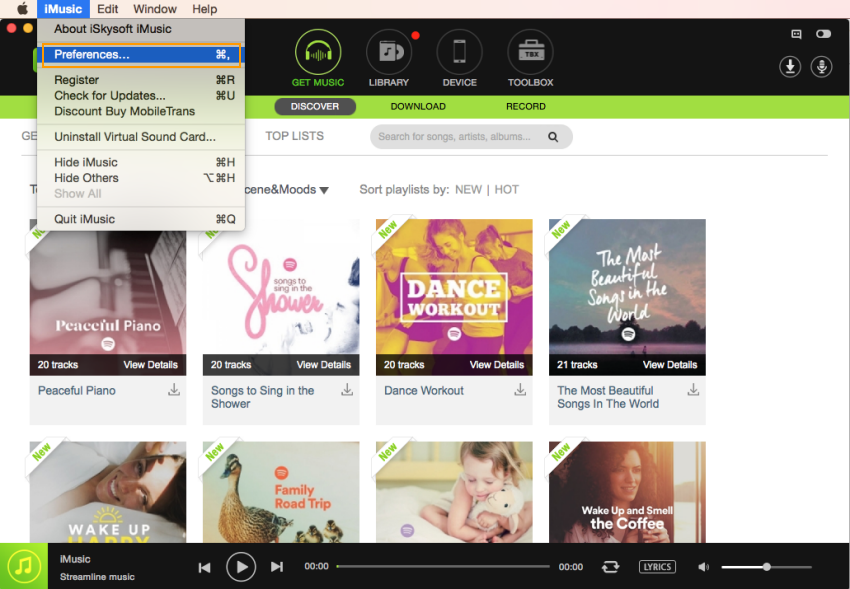850x589 pixels.
Task: Open the Window menu
Action: (x=155, y=9)
